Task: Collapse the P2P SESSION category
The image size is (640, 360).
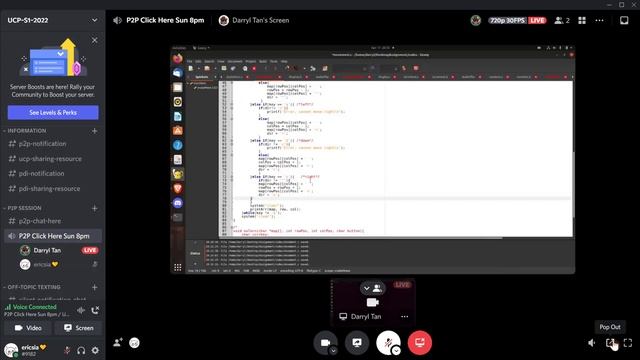Action: [23, 208]
